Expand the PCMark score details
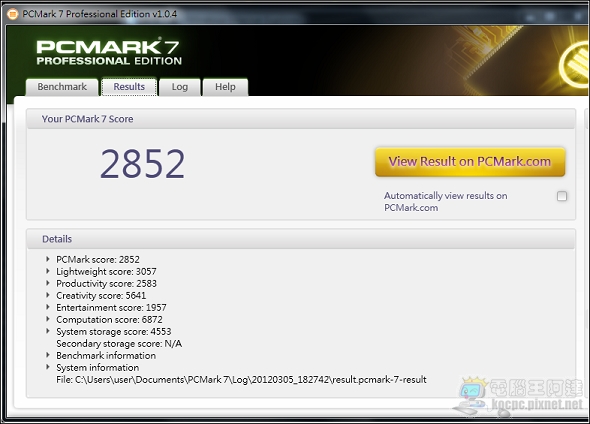Screen dimensions: 590x424 (48, 259)
